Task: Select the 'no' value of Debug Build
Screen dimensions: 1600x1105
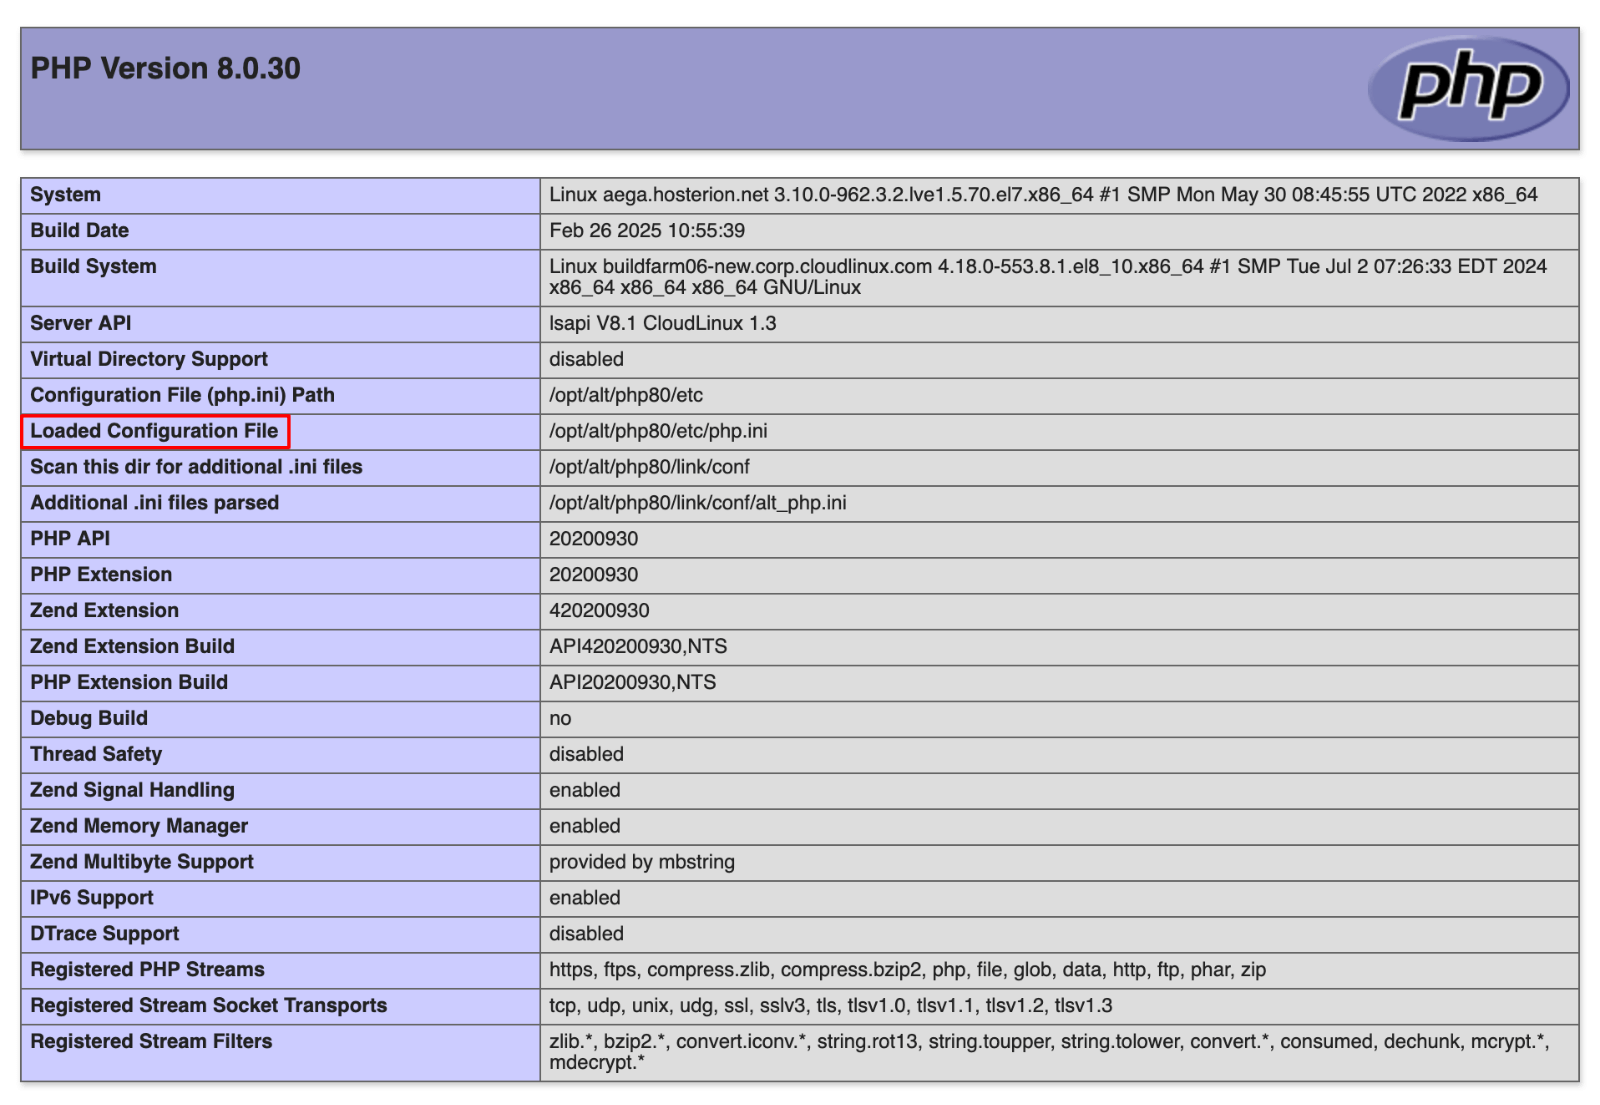Action: (x=561, y=719)
